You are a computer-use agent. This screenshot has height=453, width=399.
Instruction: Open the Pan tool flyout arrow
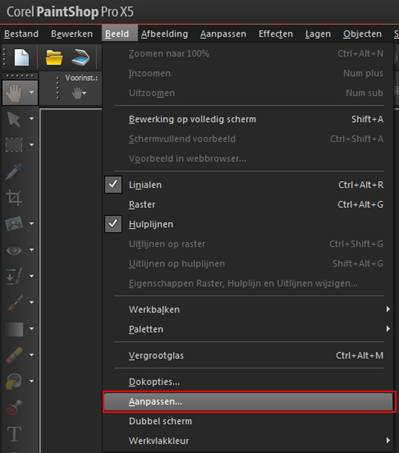(31, 92)
